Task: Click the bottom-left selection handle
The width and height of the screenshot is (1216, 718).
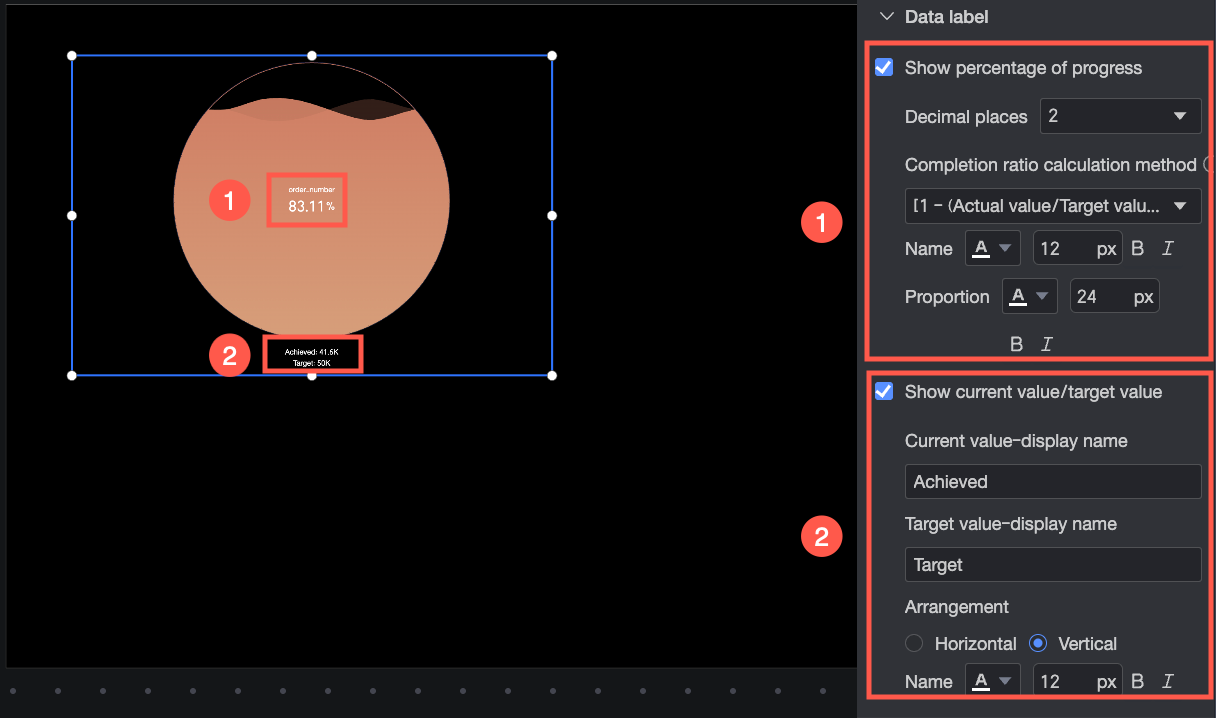Action: tap(72, 375)
